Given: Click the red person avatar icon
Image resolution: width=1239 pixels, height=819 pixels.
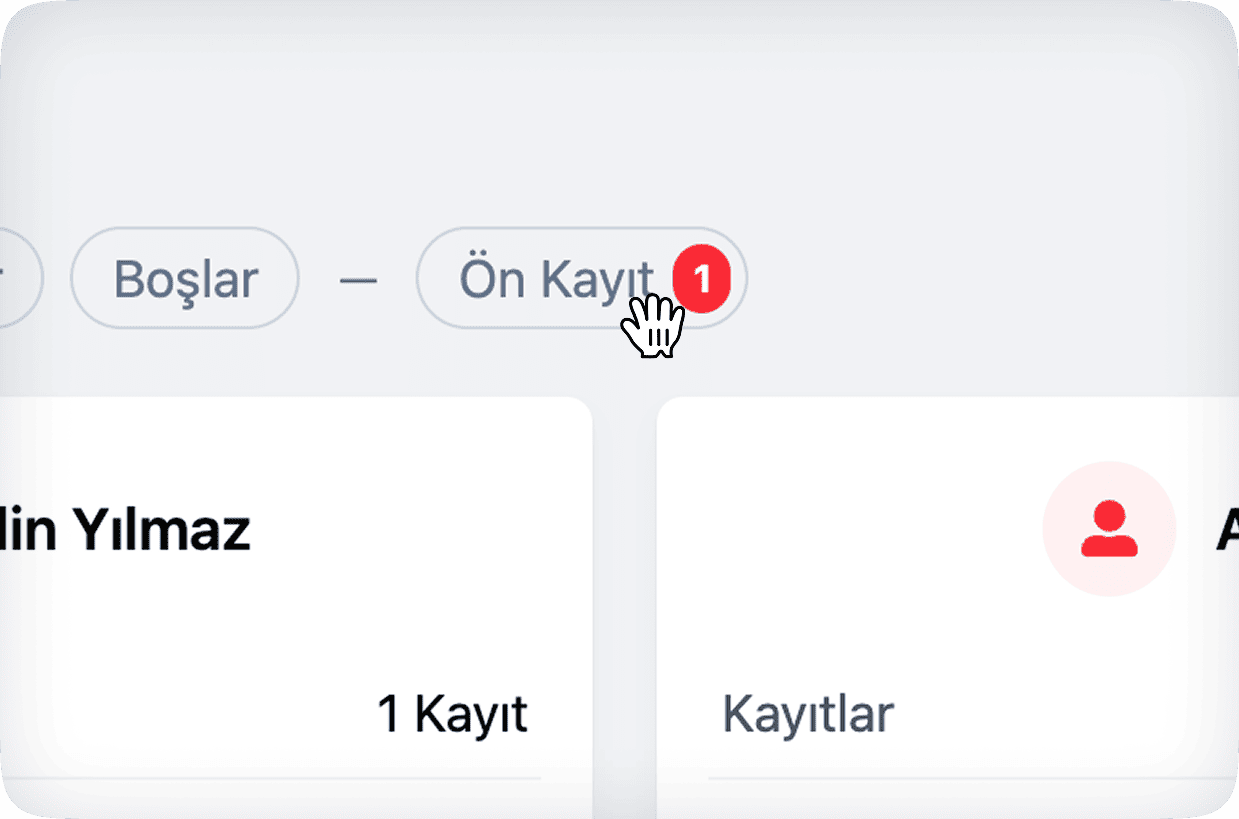Looking at the screenshot, I should tap(1109, 529).
